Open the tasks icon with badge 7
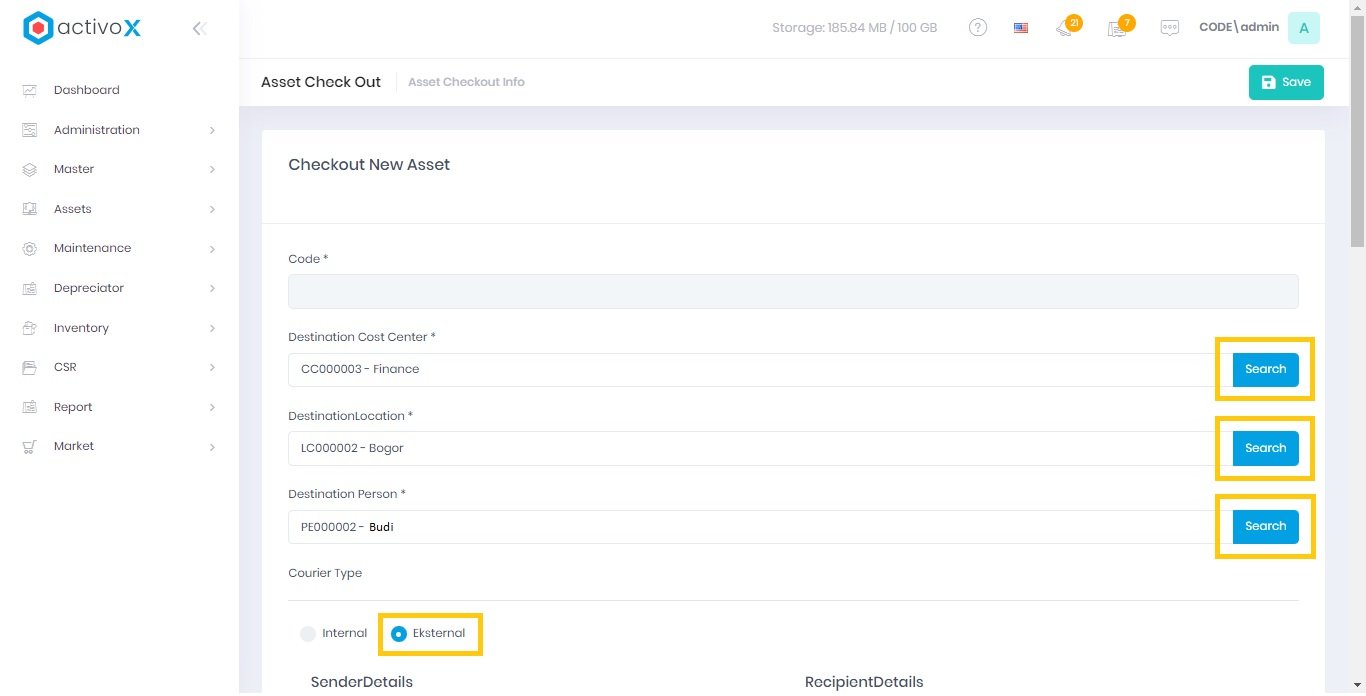The width and height of the screenshot is (1366, 696). click(x=1117, y=28)
